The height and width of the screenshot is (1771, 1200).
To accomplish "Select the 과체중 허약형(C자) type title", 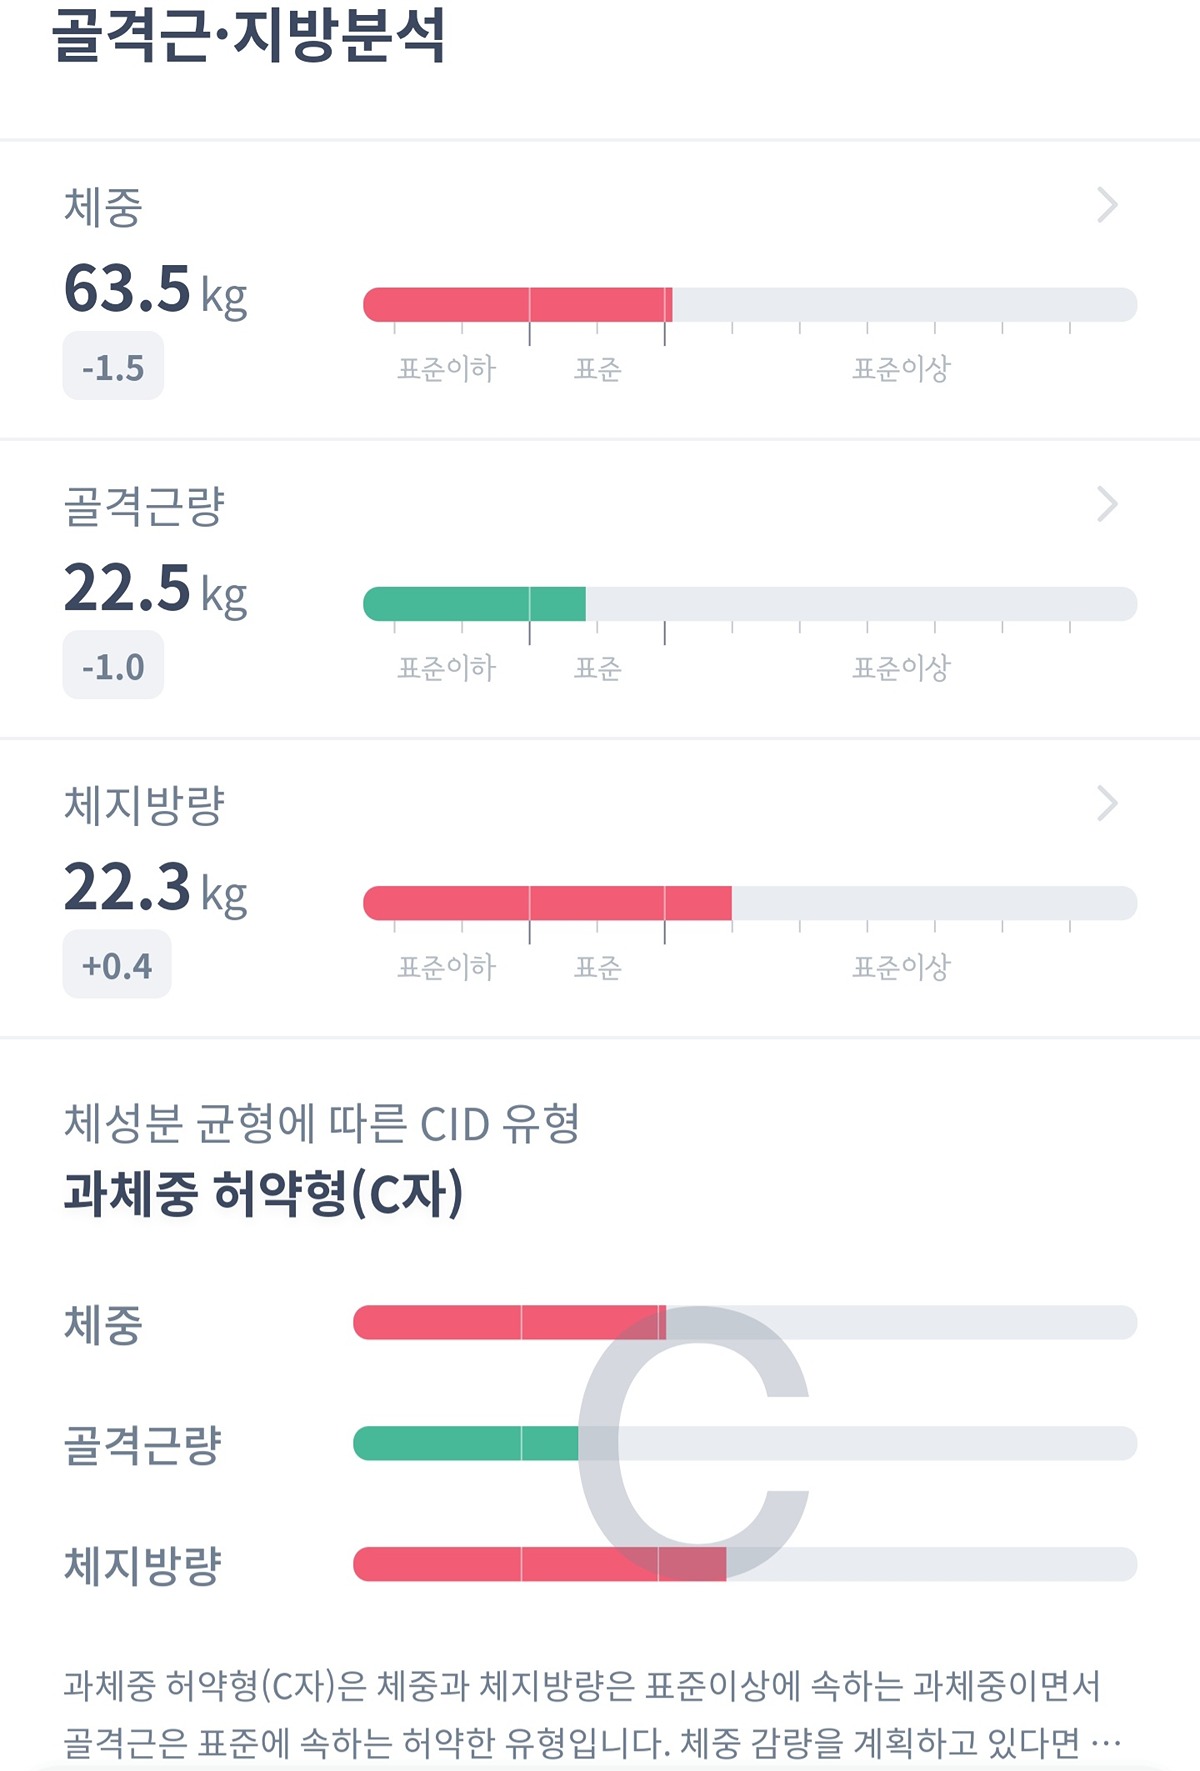I will click(x=264, y=1193).
